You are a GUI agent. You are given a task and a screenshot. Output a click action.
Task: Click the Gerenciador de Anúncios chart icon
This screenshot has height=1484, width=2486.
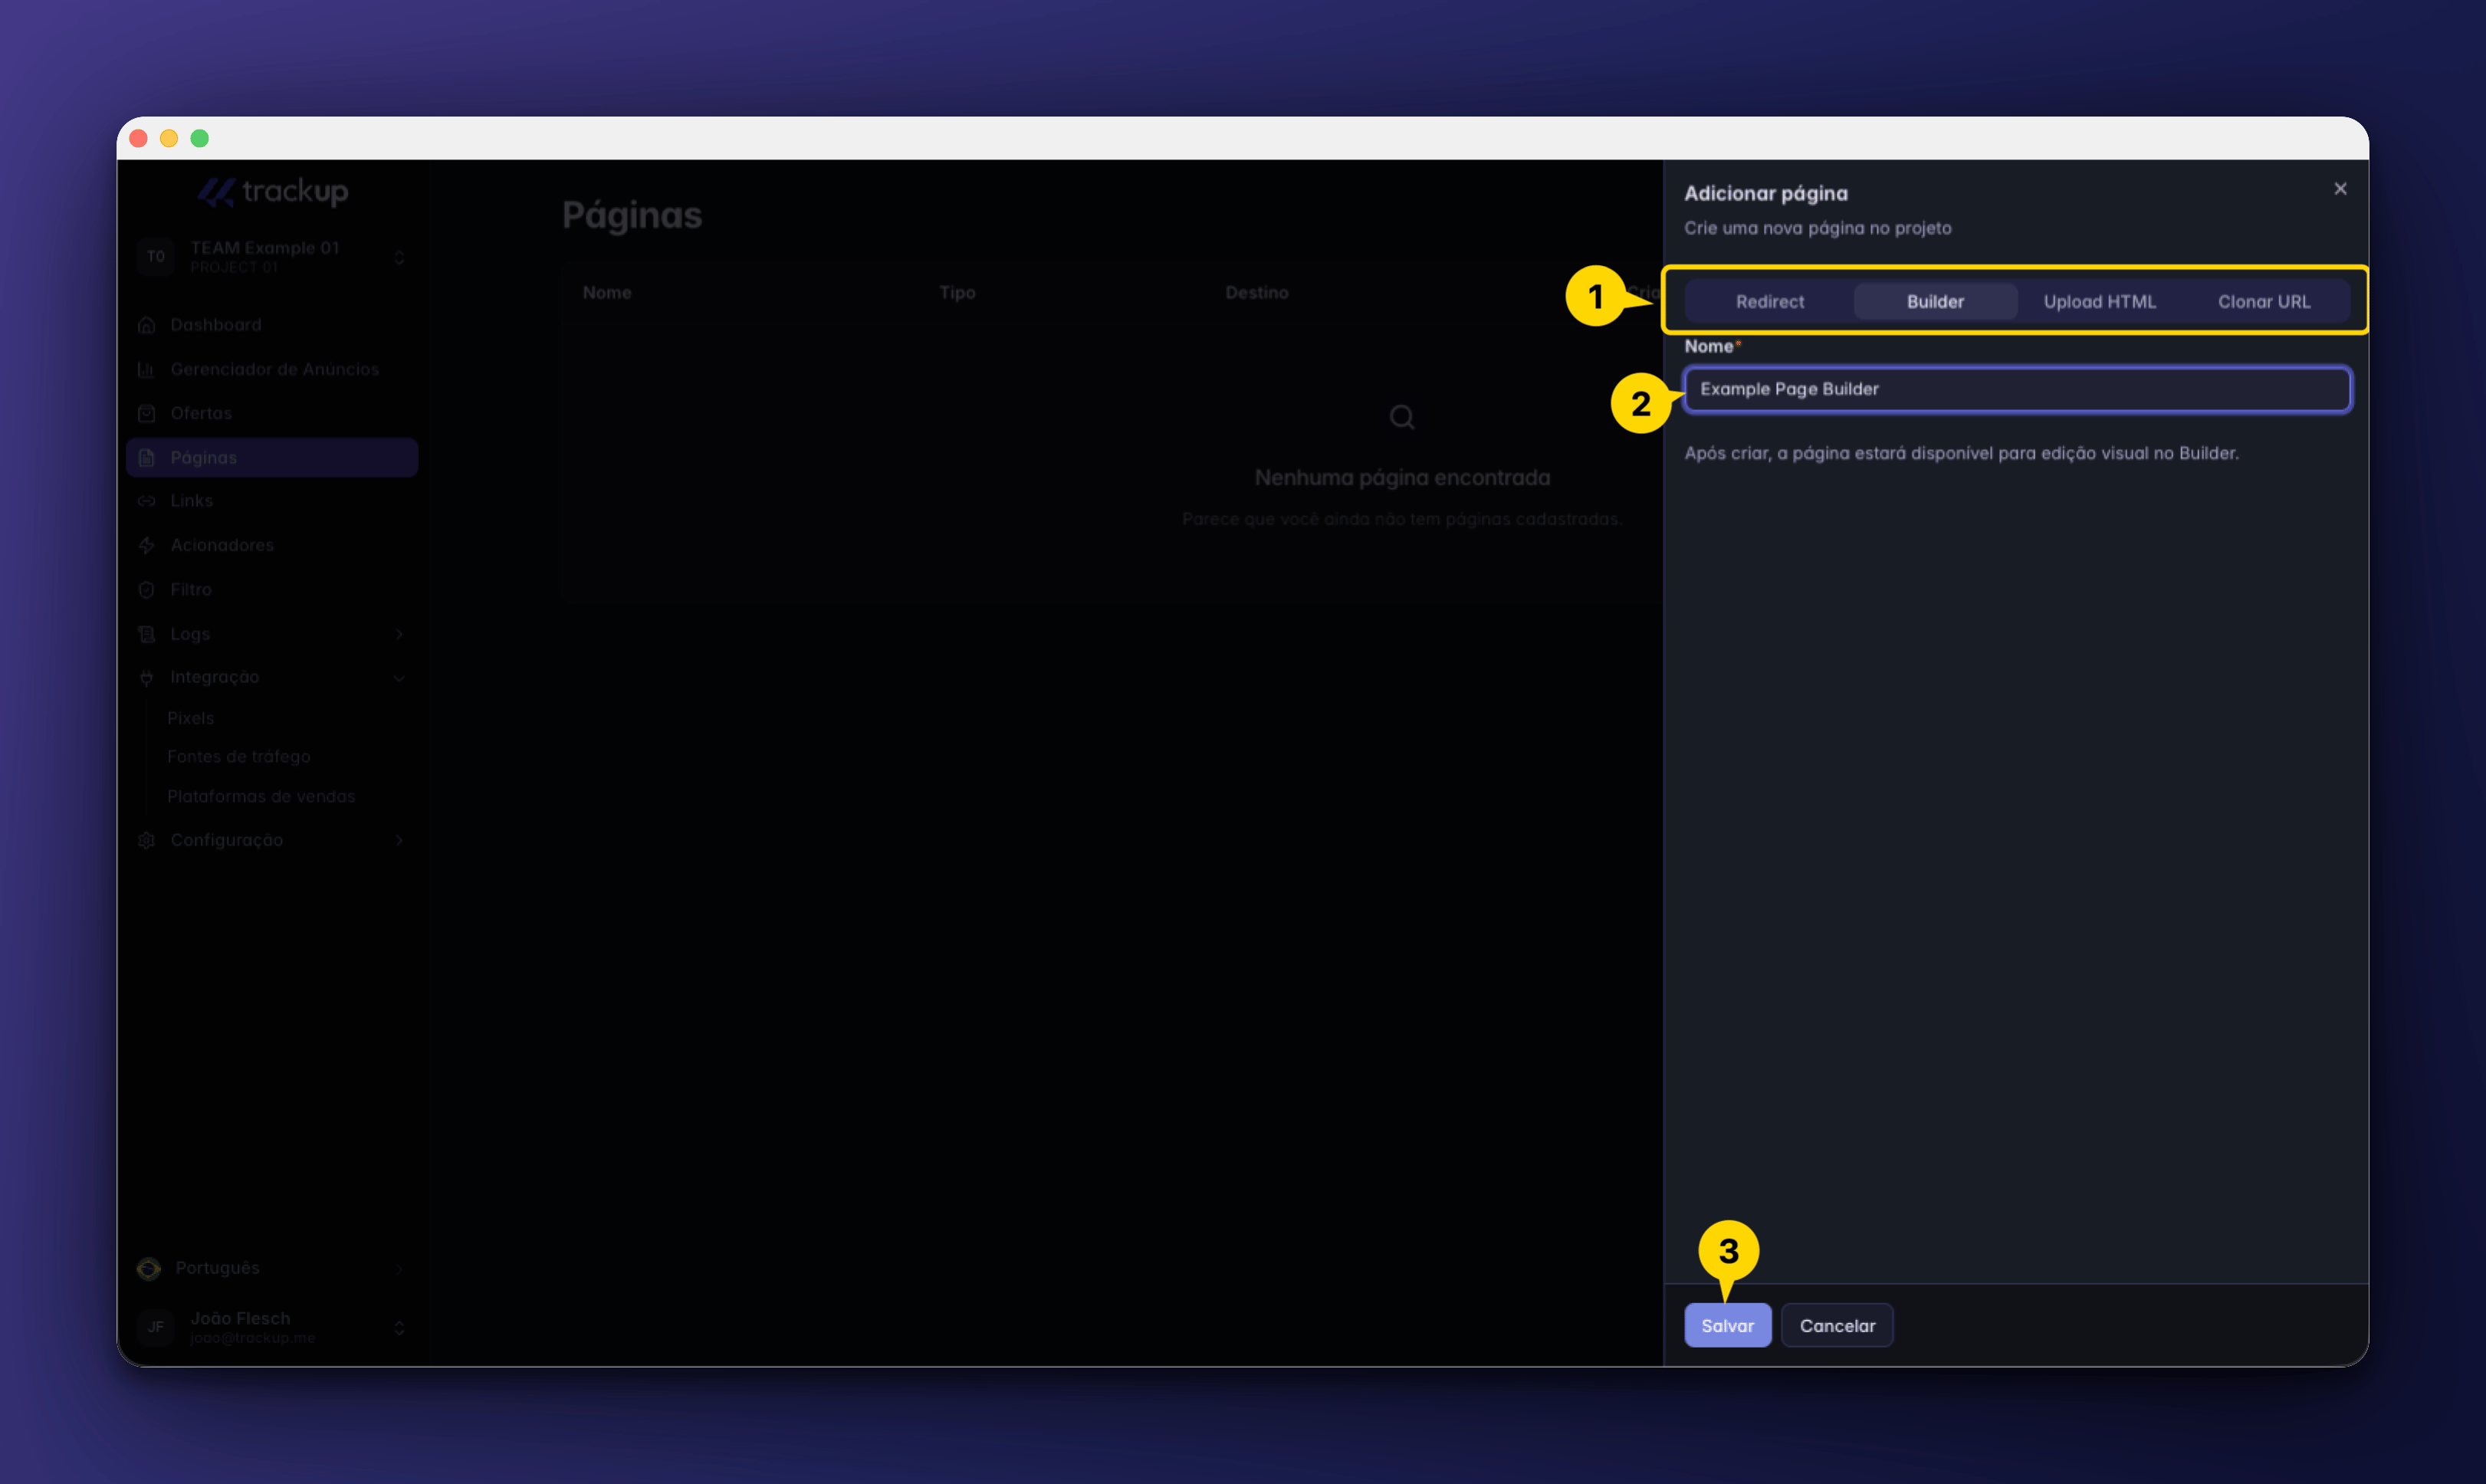coord(147,369)
